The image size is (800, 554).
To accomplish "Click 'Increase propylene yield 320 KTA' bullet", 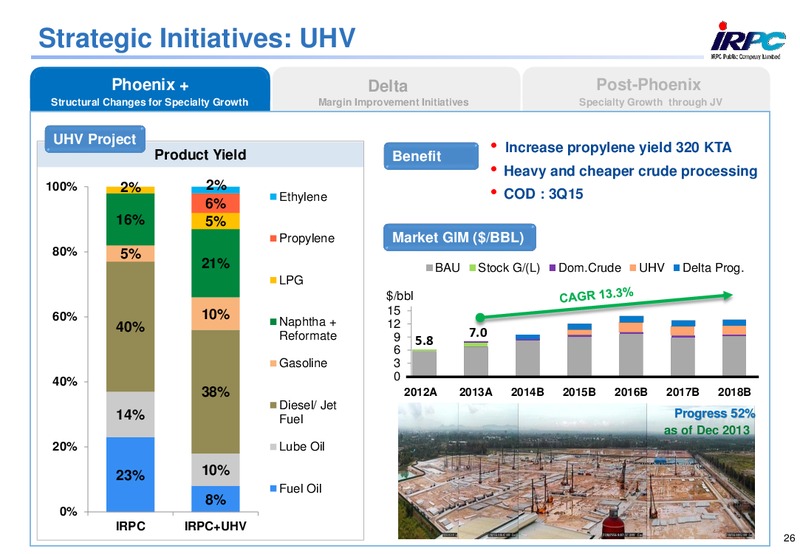I will [x=618, y=147].
